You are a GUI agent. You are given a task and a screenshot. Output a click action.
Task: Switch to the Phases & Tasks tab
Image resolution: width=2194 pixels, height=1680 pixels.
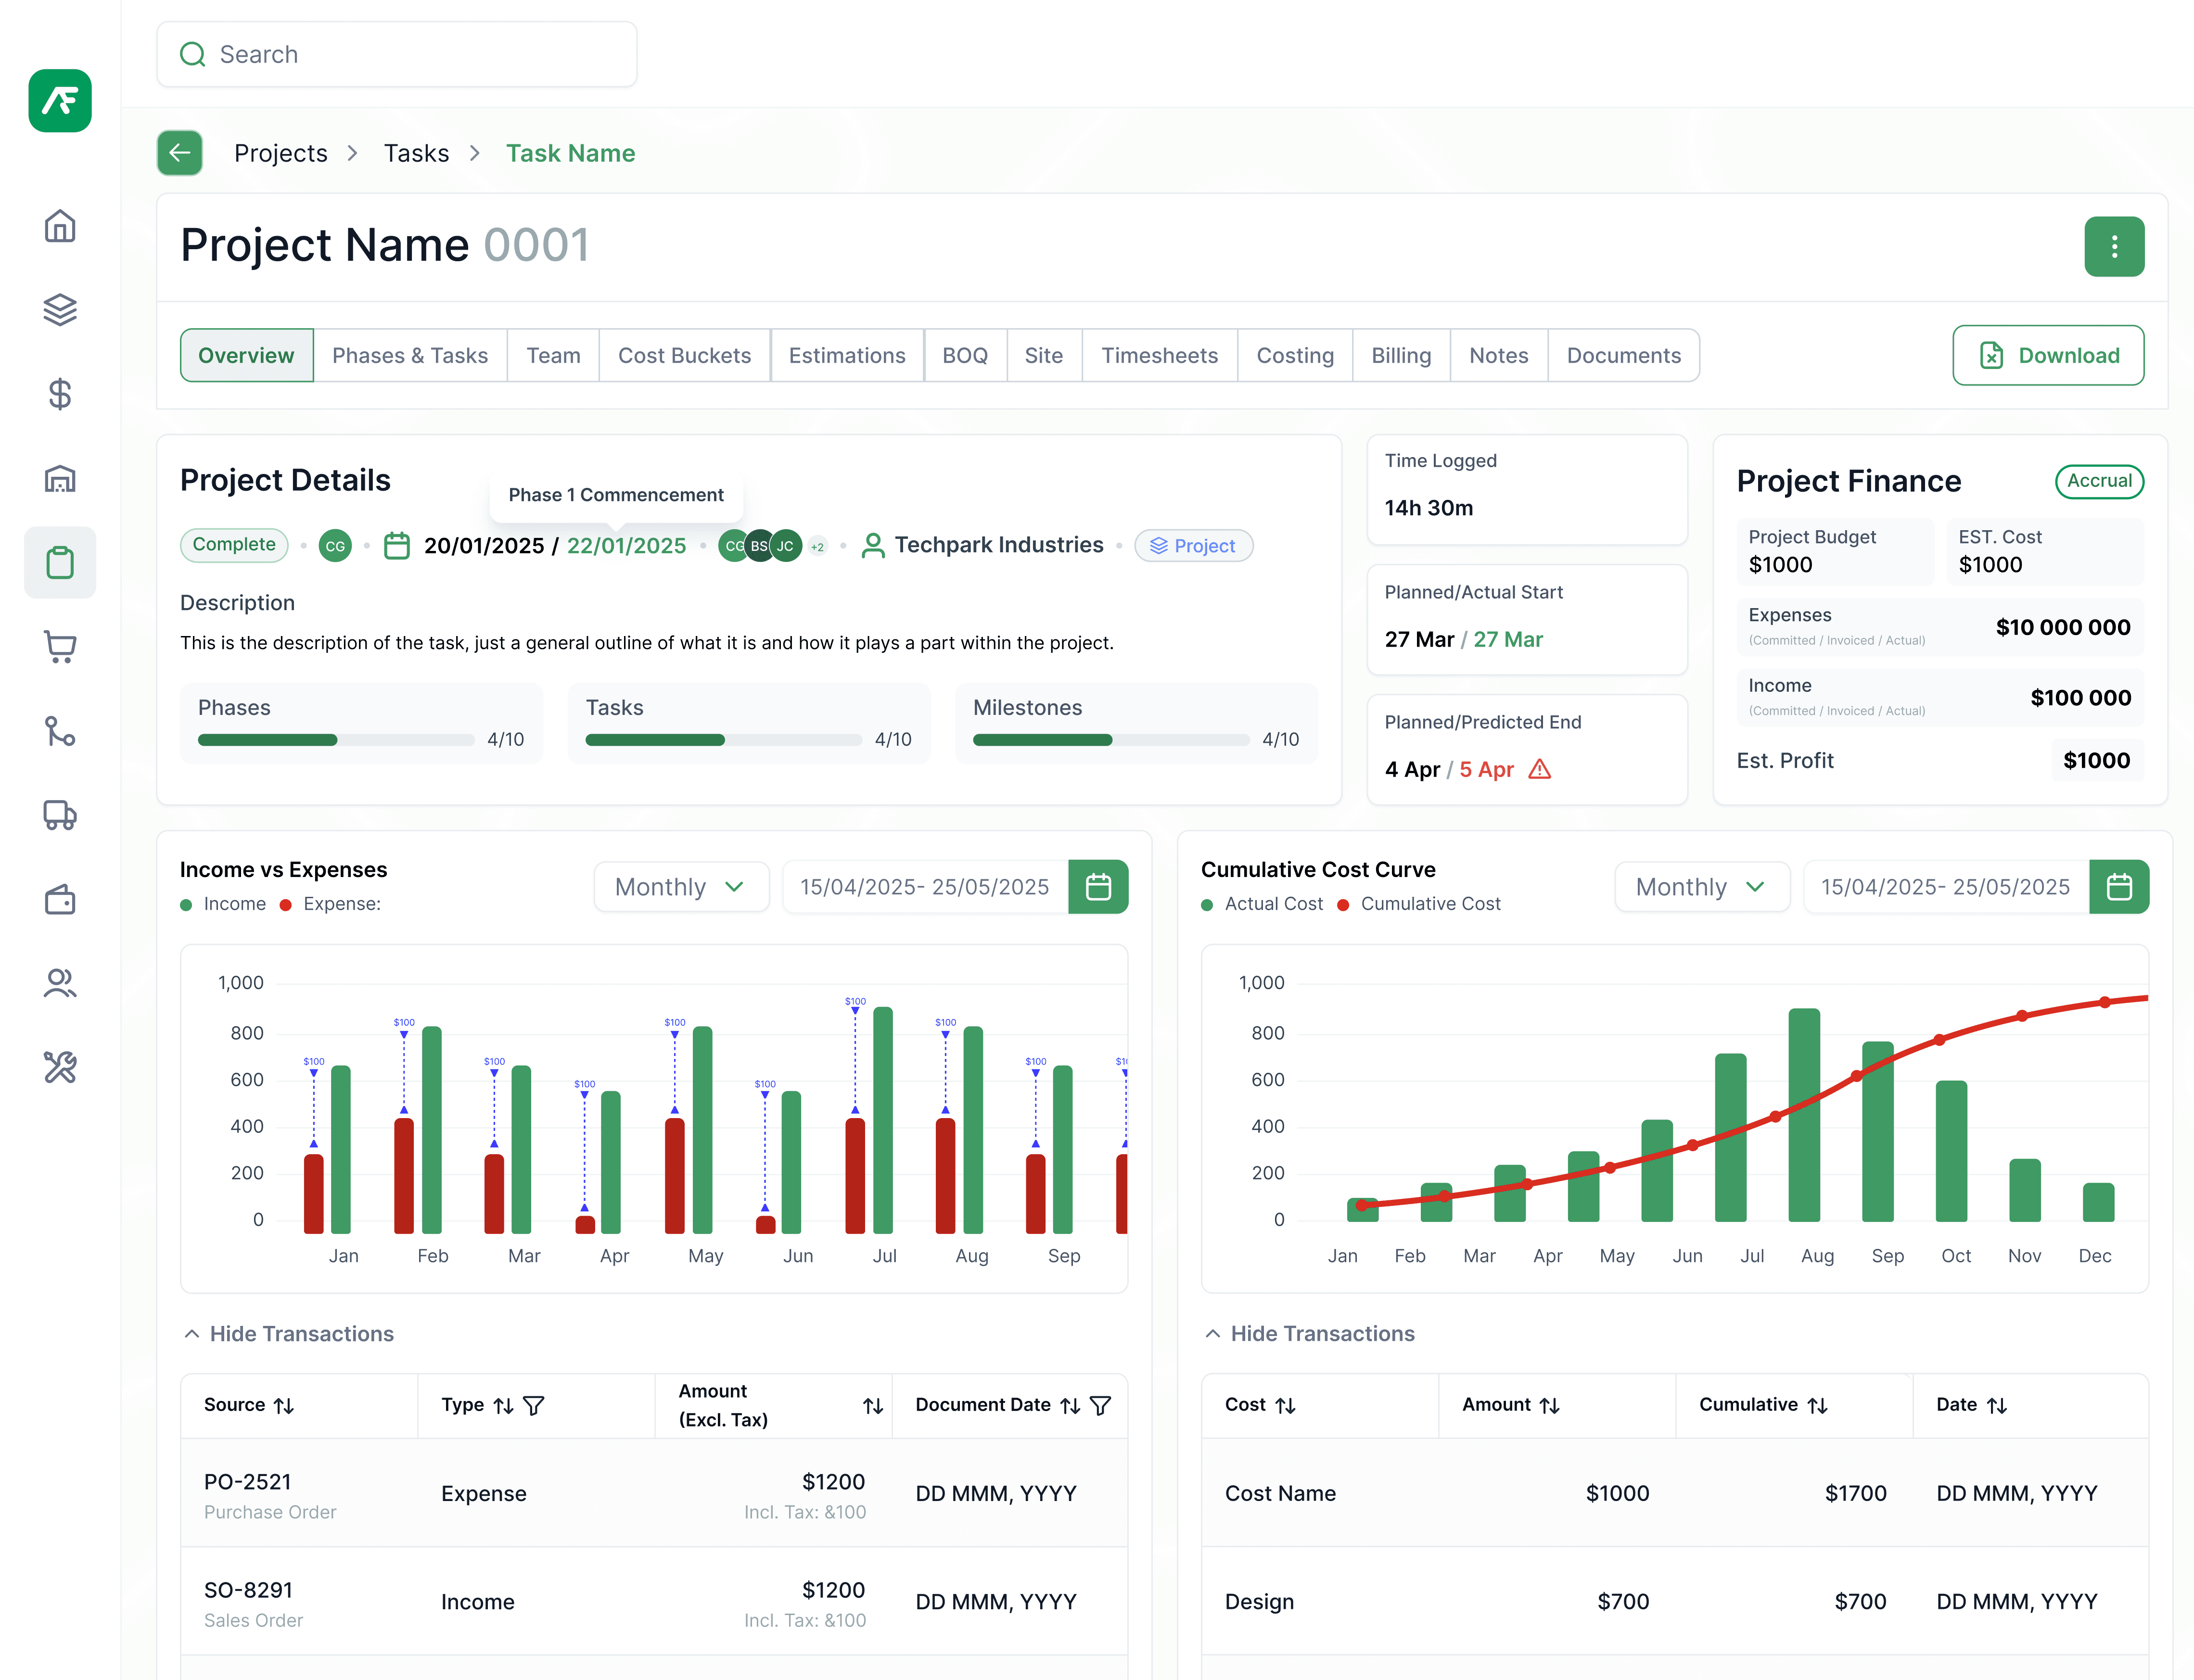(x=410, y=355)
